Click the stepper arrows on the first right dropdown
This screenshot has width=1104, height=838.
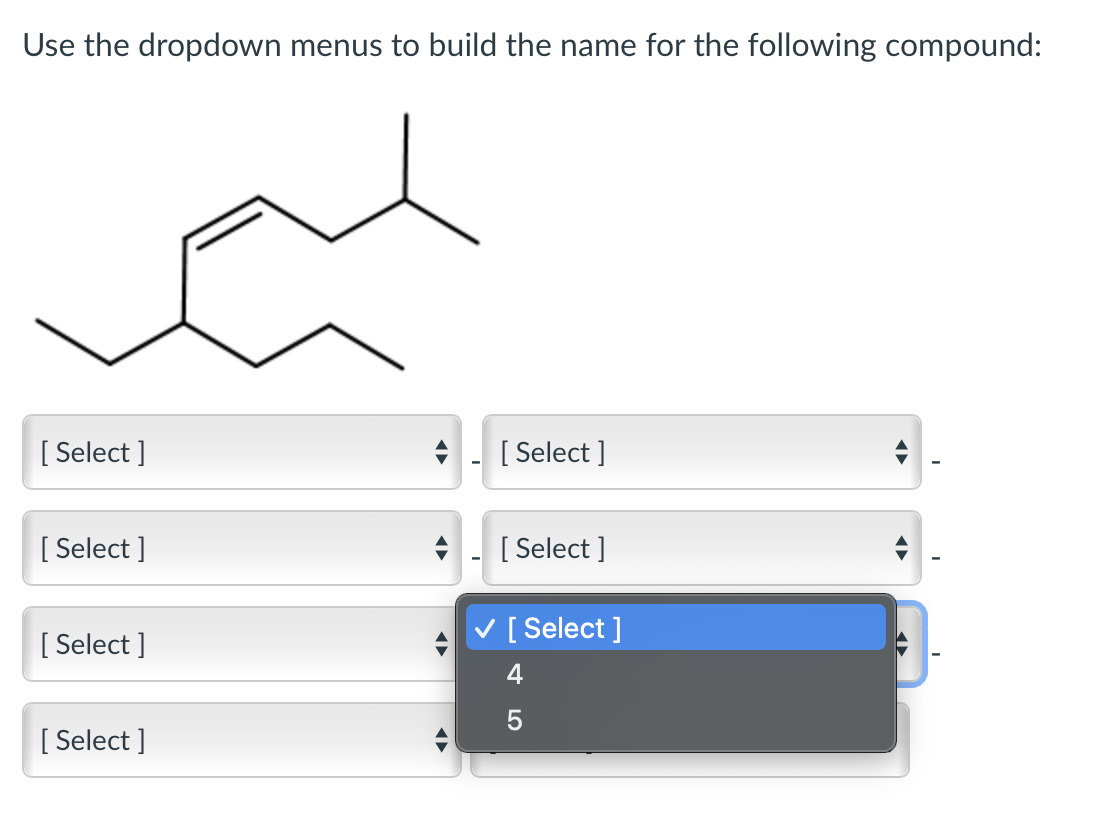[x=901, y=452]
